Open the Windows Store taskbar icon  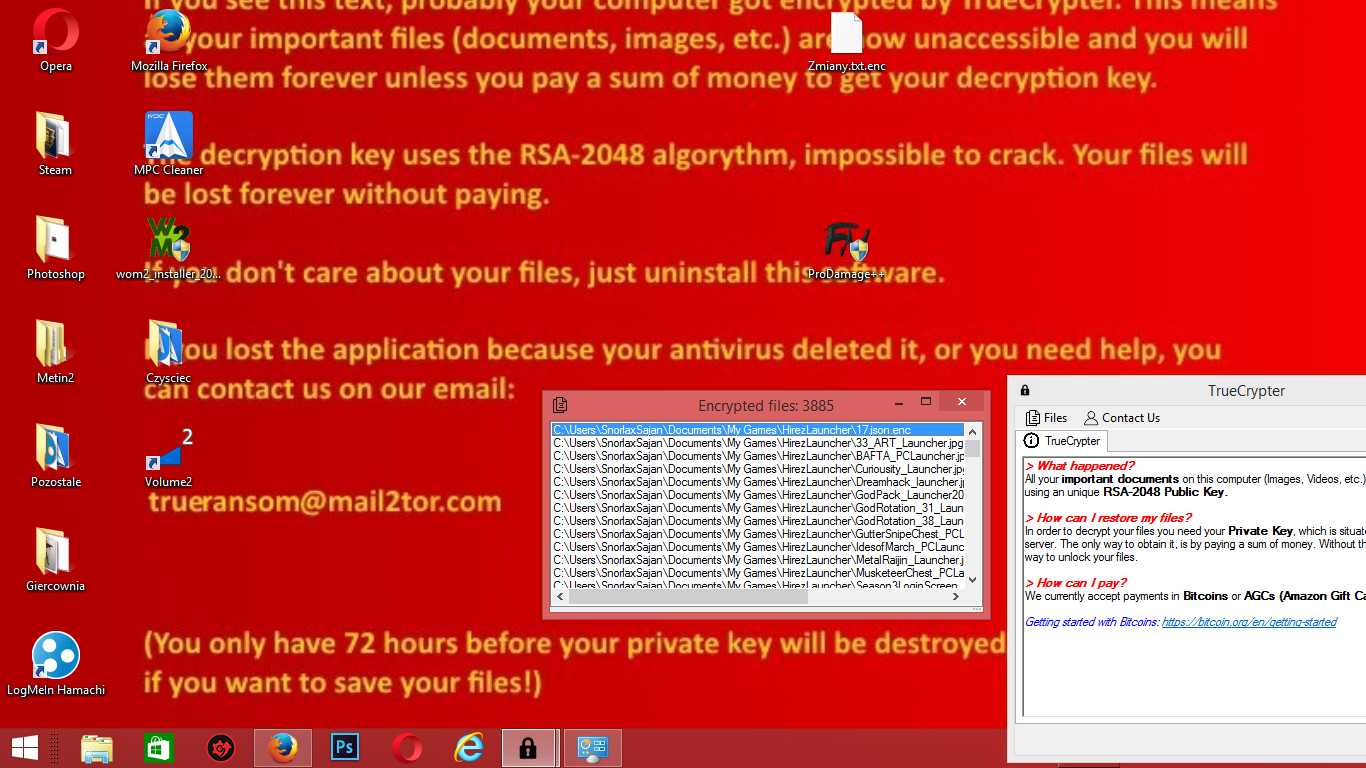click(x=159, y=748)
